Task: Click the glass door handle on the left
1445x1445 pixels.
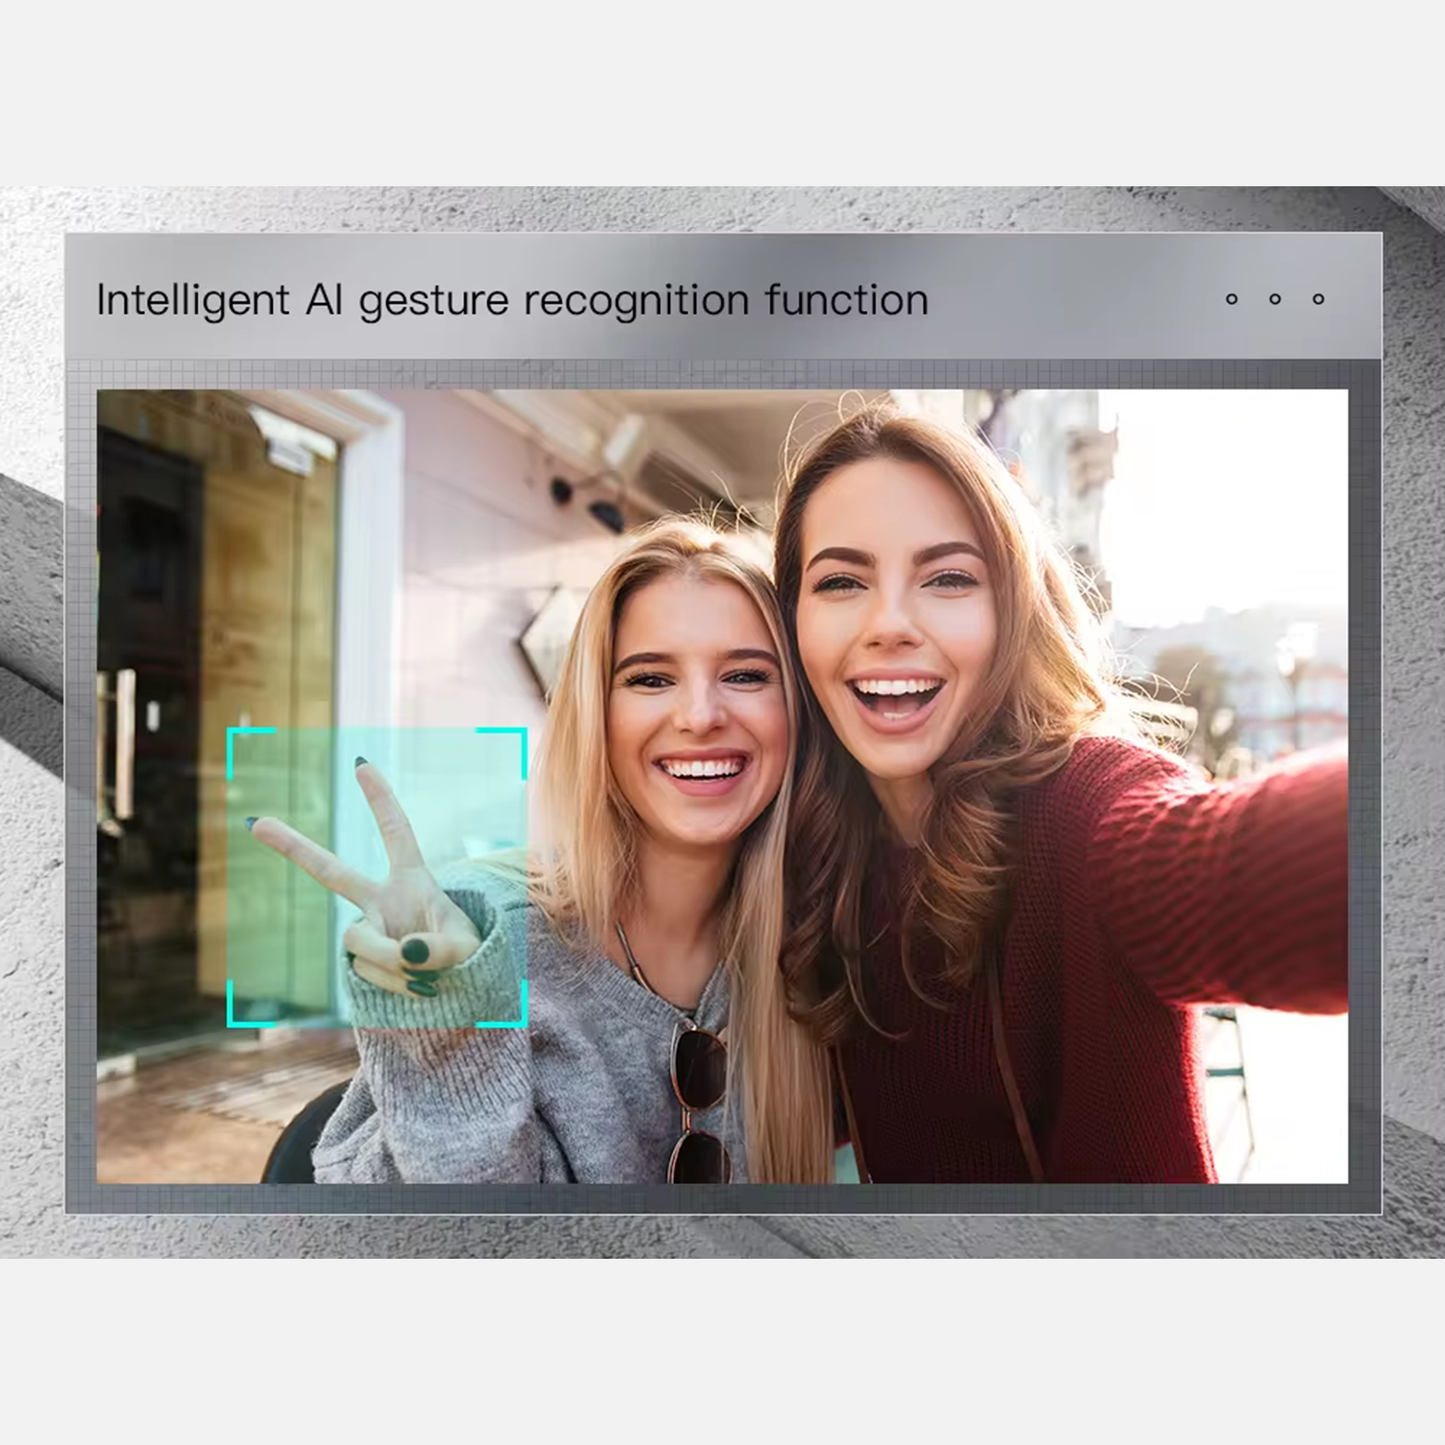Action: pos(124,745)
